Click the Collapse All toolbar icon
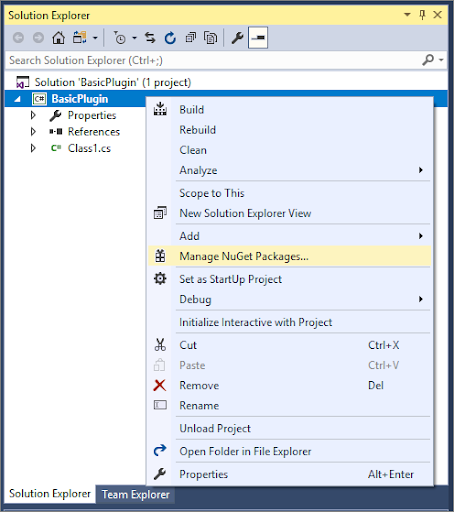The width and height of the screenshot is (454, 512). tap(191, 38)
